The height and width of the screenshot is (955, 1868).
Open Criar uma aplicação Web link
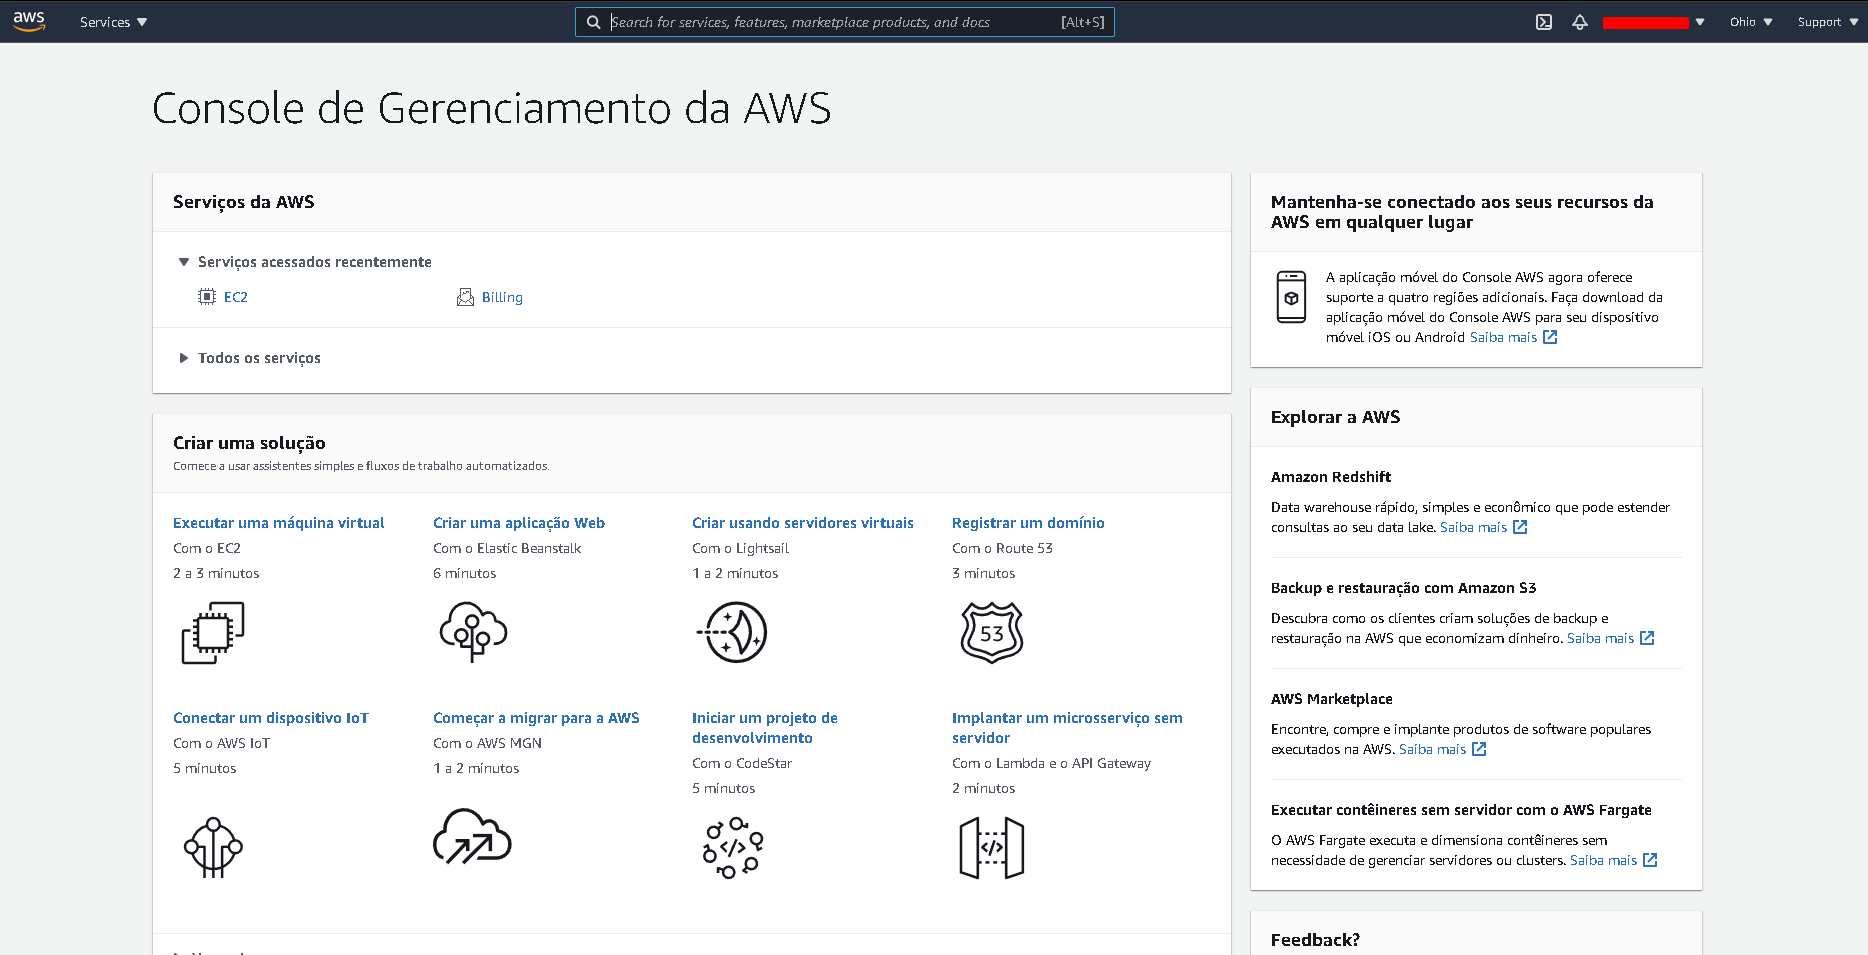(x=519, y=523)
